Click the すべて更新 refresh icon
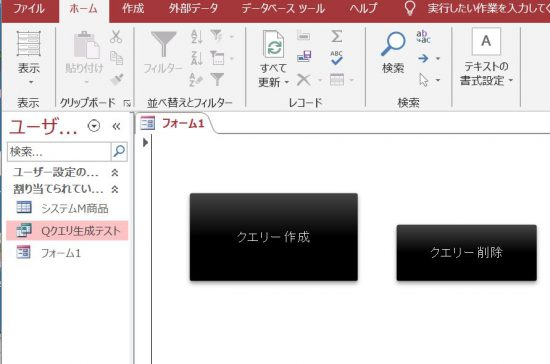The height and width of the screenshot is (364, 550). click(274, 45)
